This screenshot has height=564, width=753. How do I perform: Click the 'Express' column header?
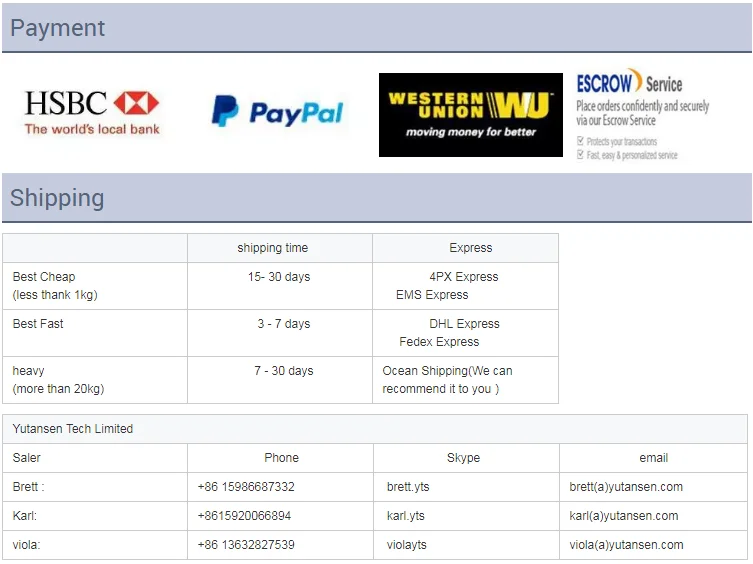(x=471, y=248)
